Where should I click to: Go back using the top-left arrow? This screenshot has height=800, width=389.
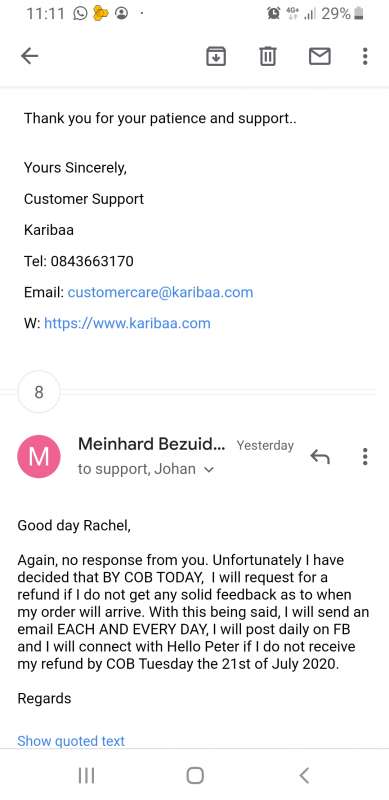click(30, 56)
